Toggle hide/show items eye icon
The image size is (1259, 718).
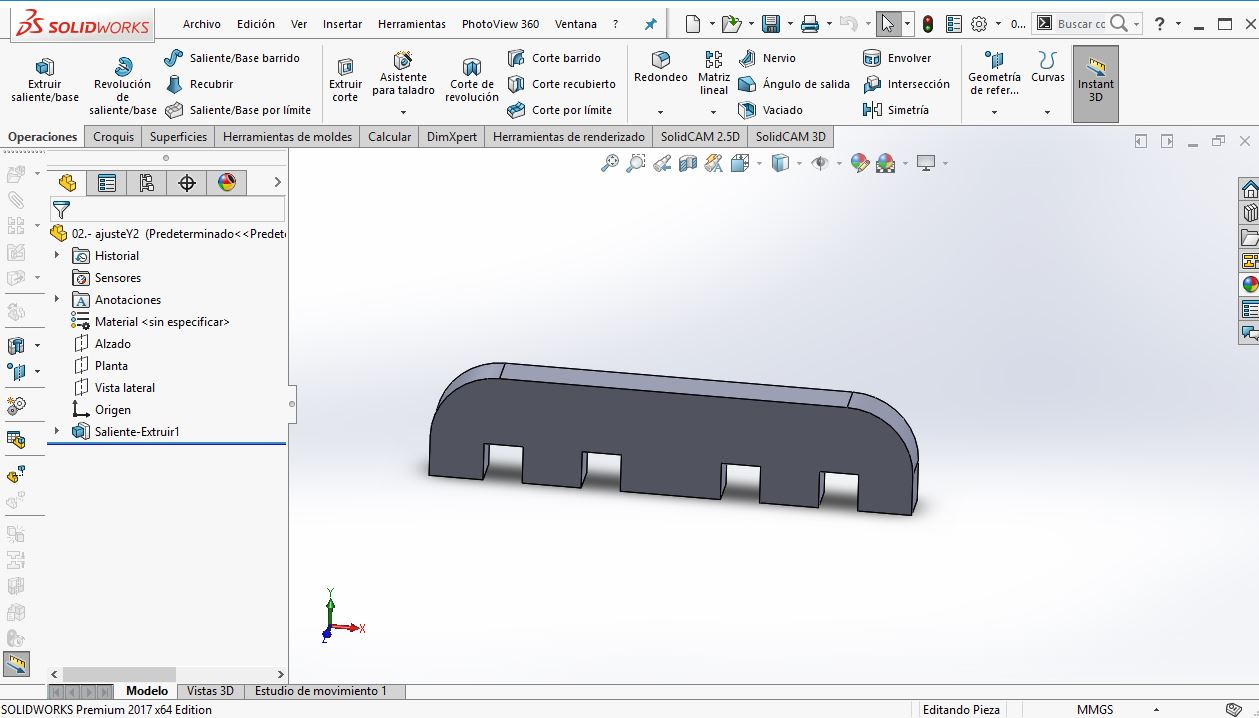[x=820, y=163]
